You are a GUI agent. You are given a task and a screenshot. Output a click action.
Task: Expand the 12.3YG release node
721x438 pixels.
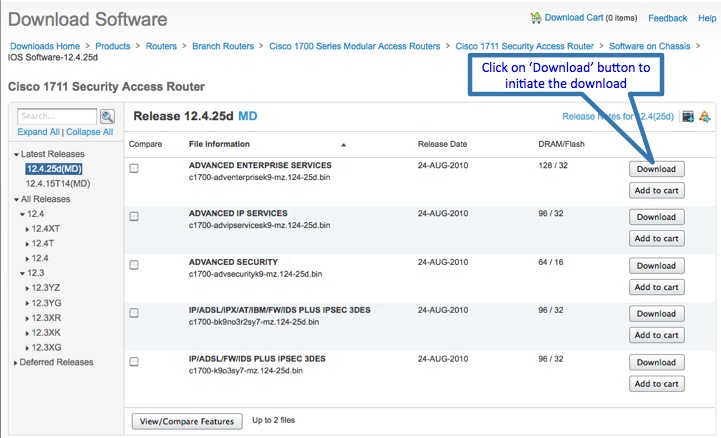click(x=27, y=303)
